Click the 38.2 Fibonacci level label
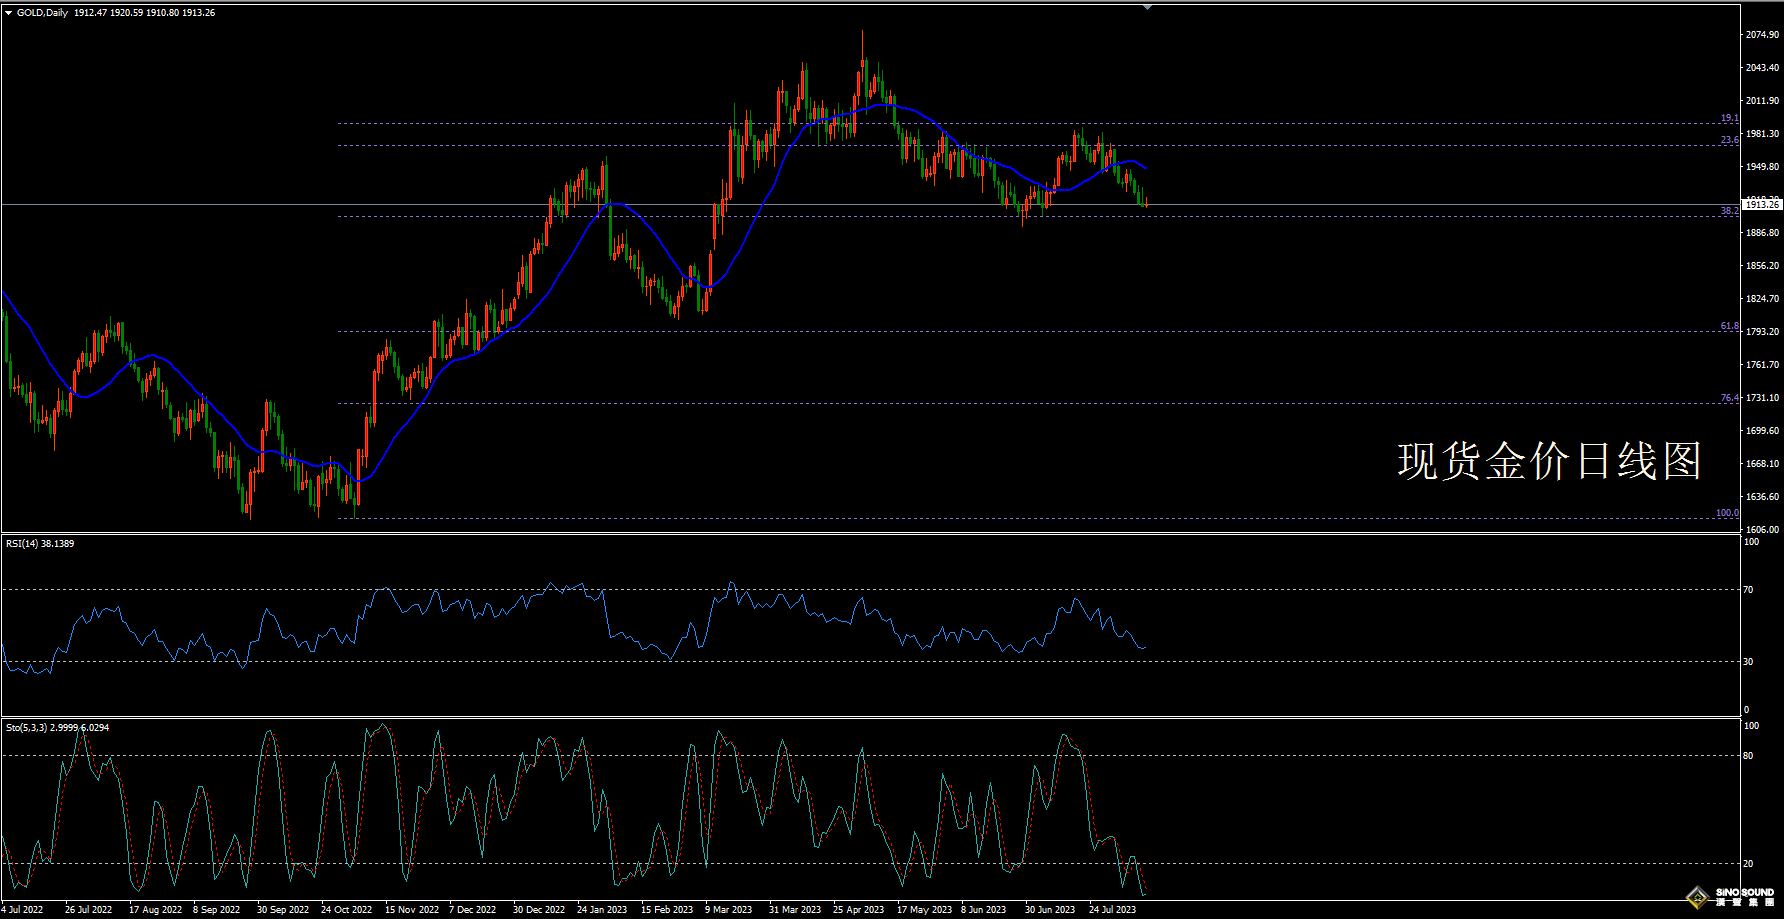Screen dimensions: 1784x919 point(1729,211)
